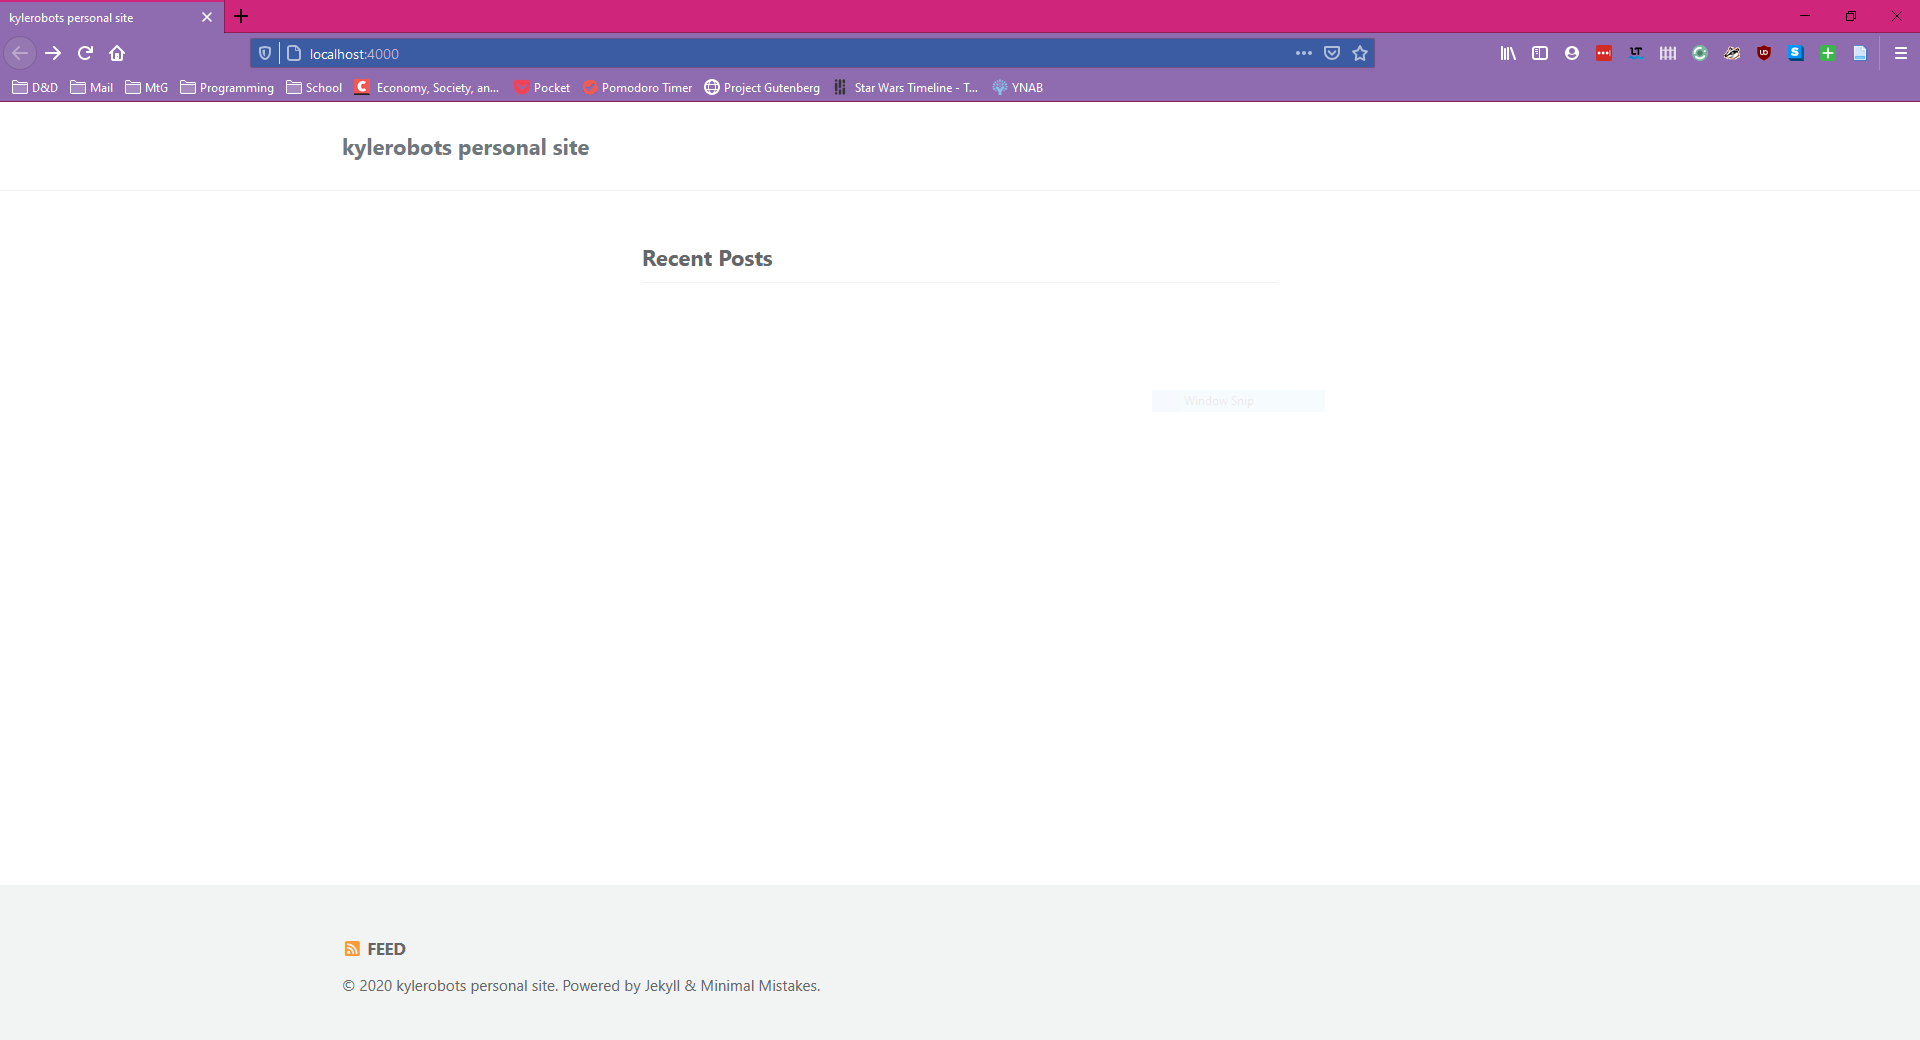Toggle the sidebar view icon
The height and width of the screenshot is (1040, 1920).
click(1540, 53)
